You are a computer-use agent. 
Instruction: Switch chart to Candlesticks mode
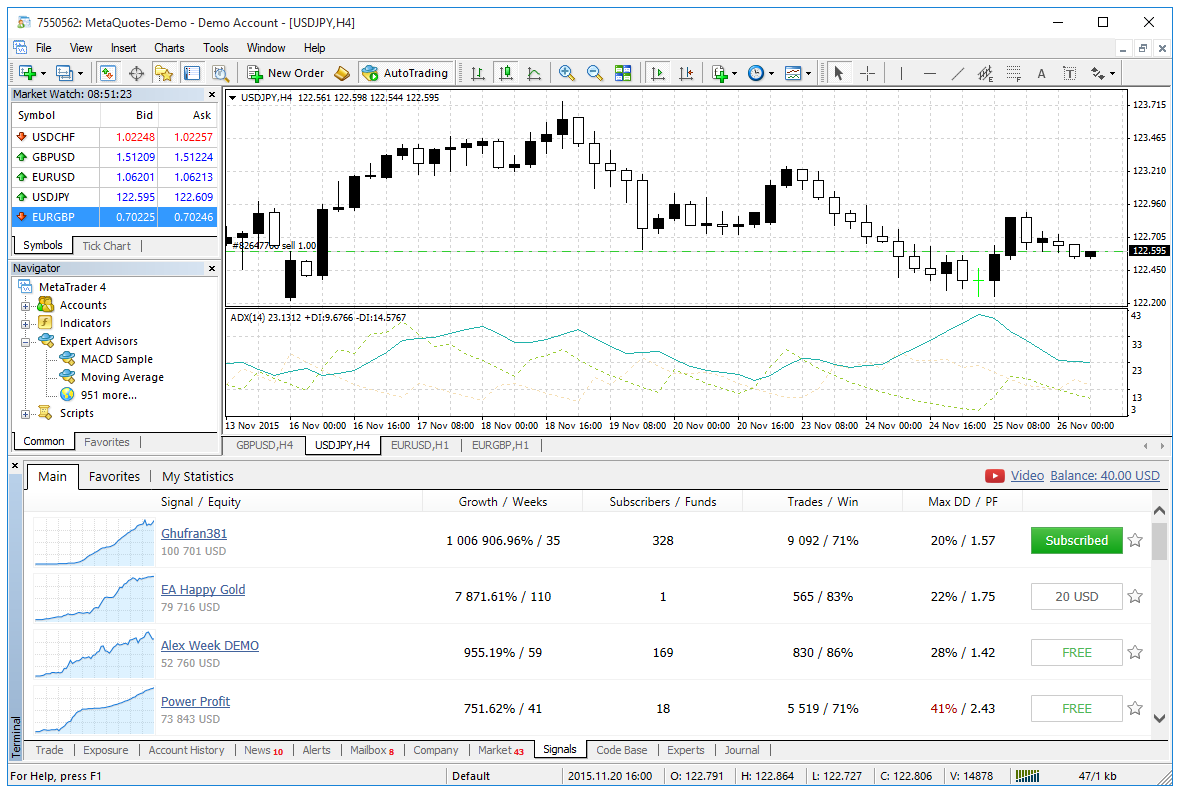(506, 73)
